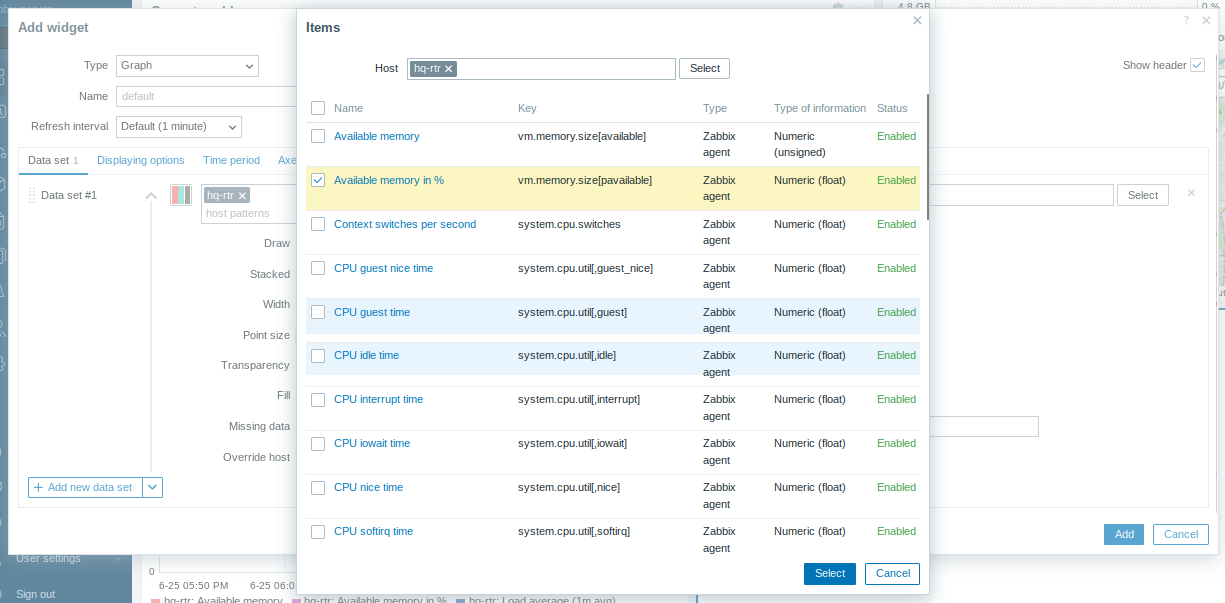Close the Add widget dialog
Image resolution: width=1225 pixels, height=603 pixels.
click(1206, 20)
